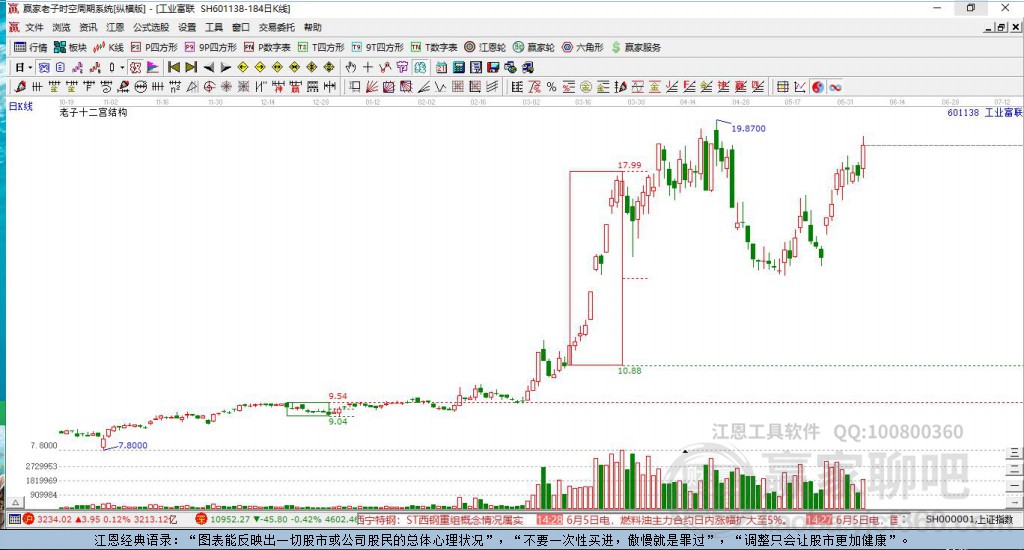The height and width of the screenshot is (550, 1024).
Task: Open the 公式选股 menu
Action: coord(151,27)
